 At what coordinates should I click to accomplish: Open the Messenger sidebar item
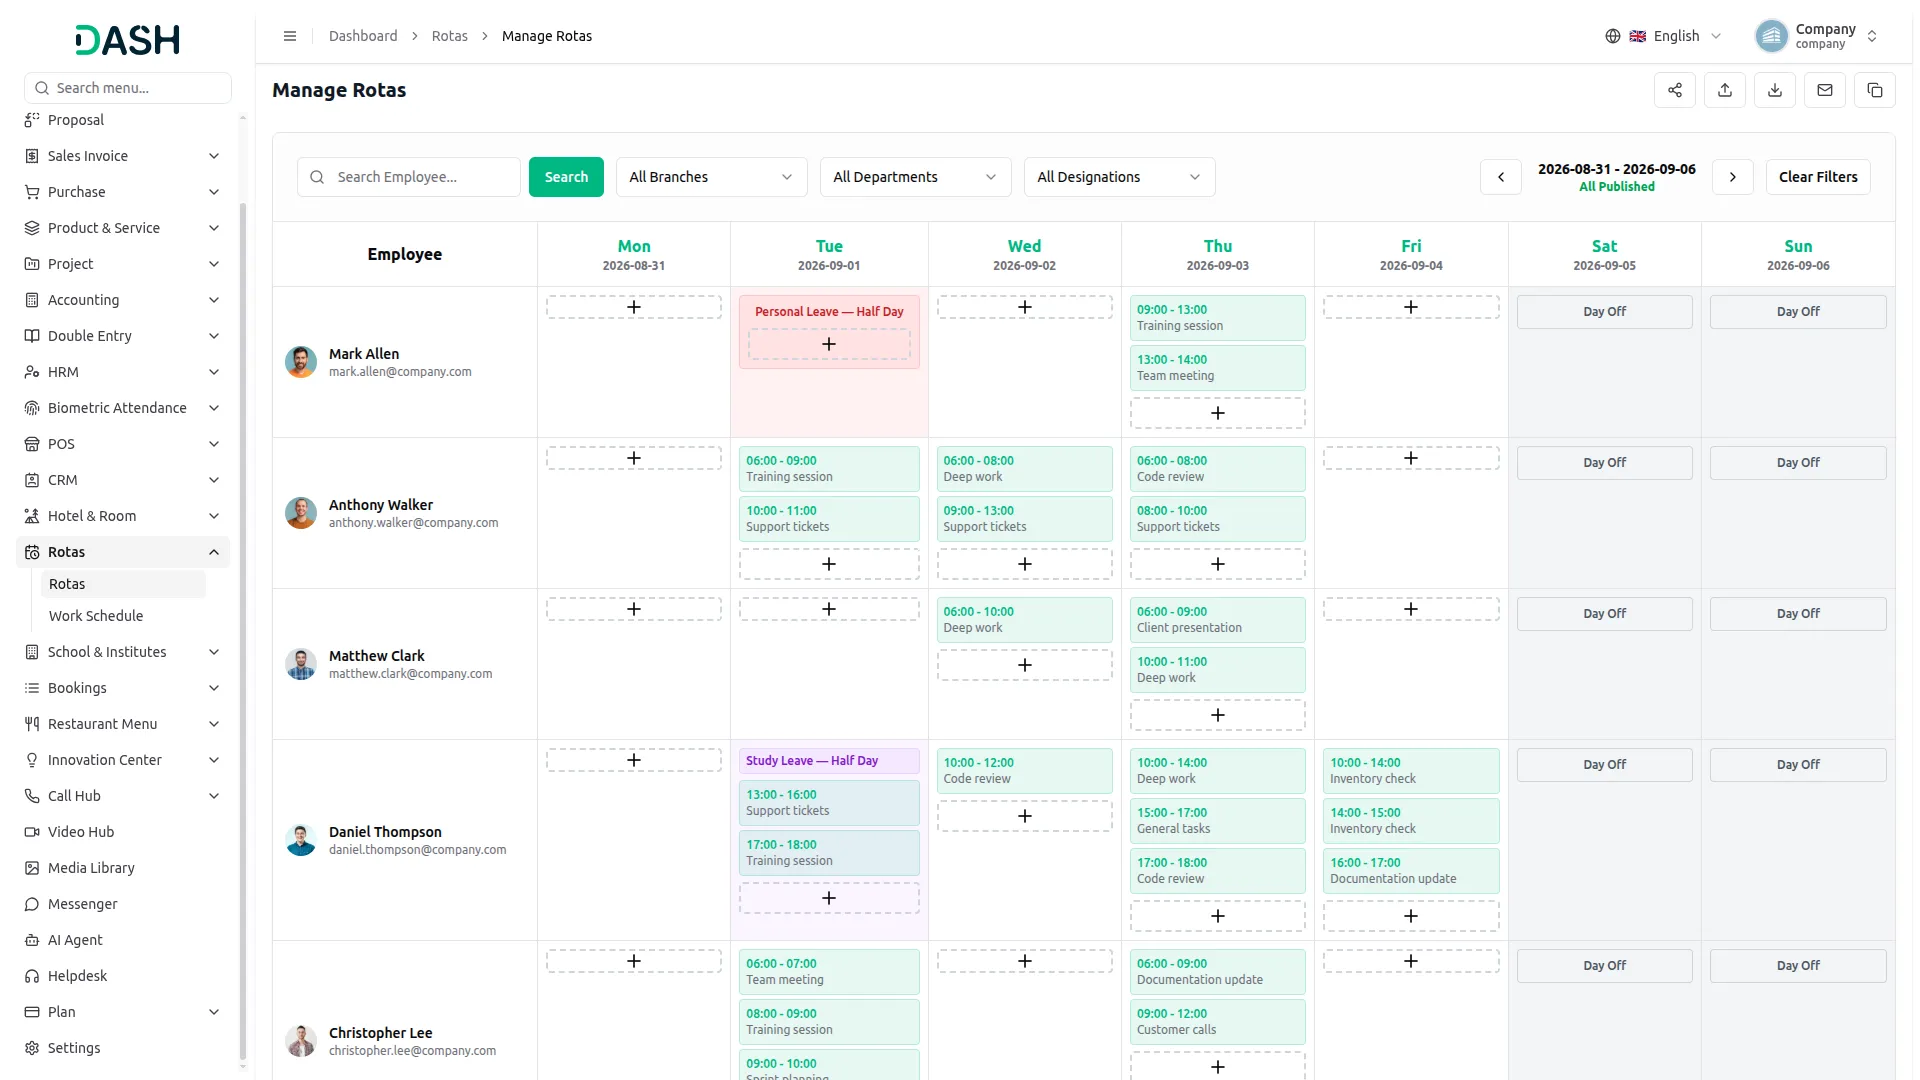[123, 904]
